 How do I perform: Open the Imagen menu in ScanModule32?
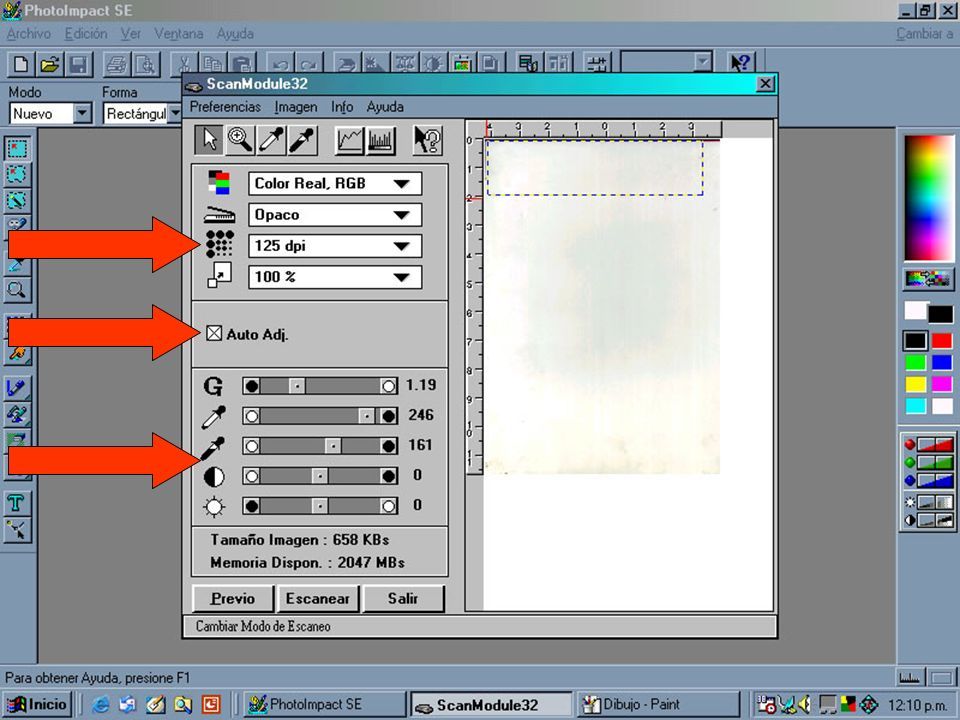tap(296, 107)
